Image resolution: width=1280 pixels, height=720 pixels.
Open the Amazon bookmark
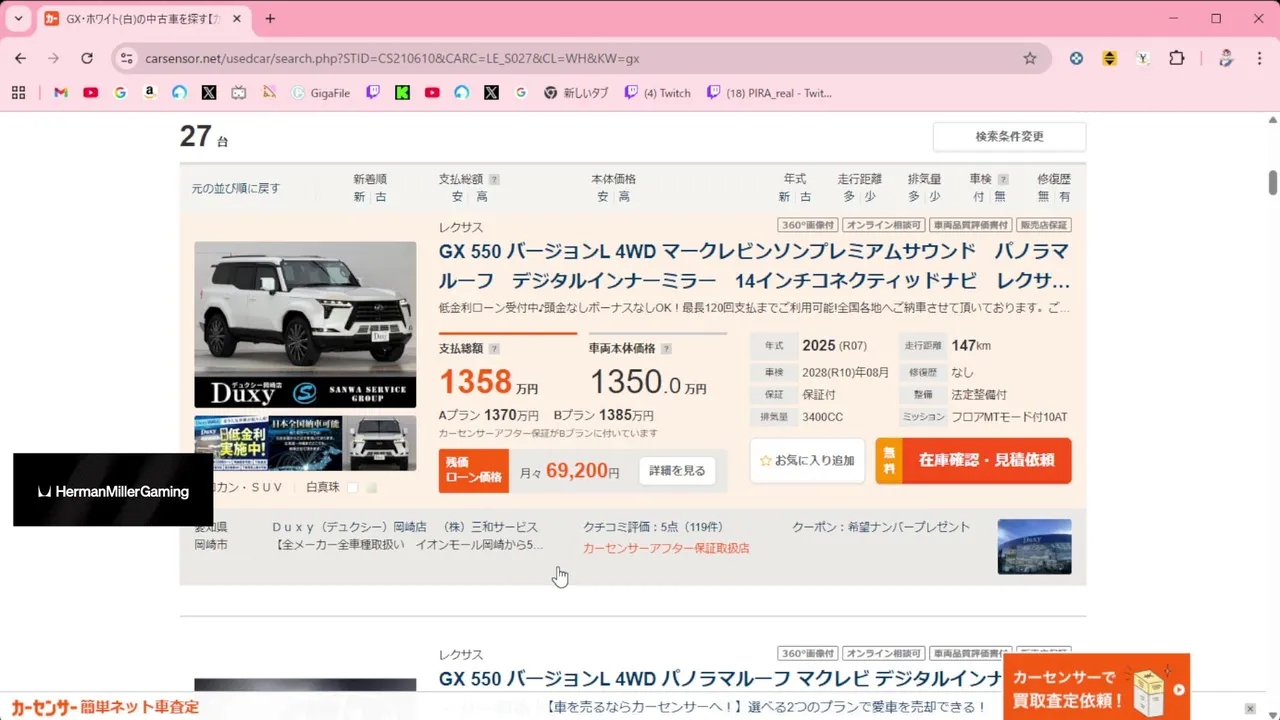click(x=149, y=93)
